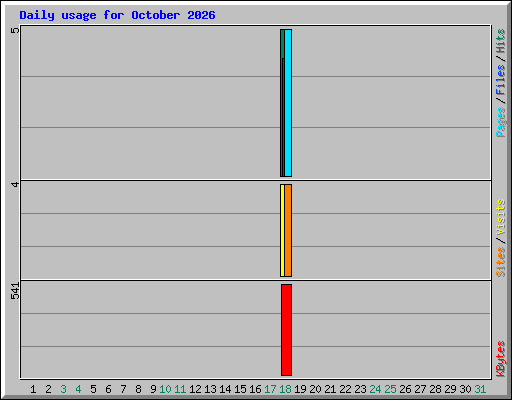Click day label '6' on the x-axis
The width and height of the screenshot is (512, 400).
(x=108, y=389)
